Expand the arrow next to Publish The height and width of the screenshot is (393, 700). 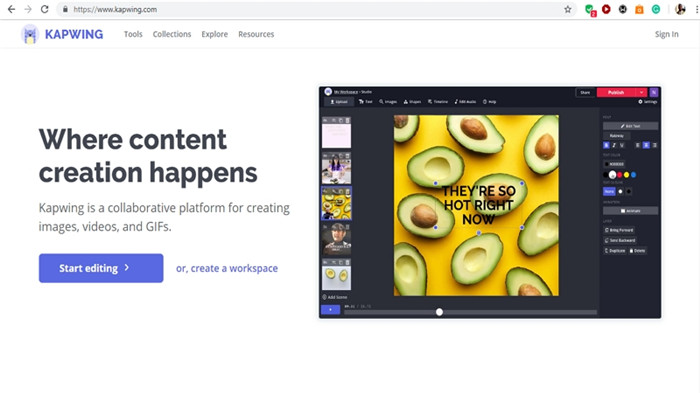(641, 92)
